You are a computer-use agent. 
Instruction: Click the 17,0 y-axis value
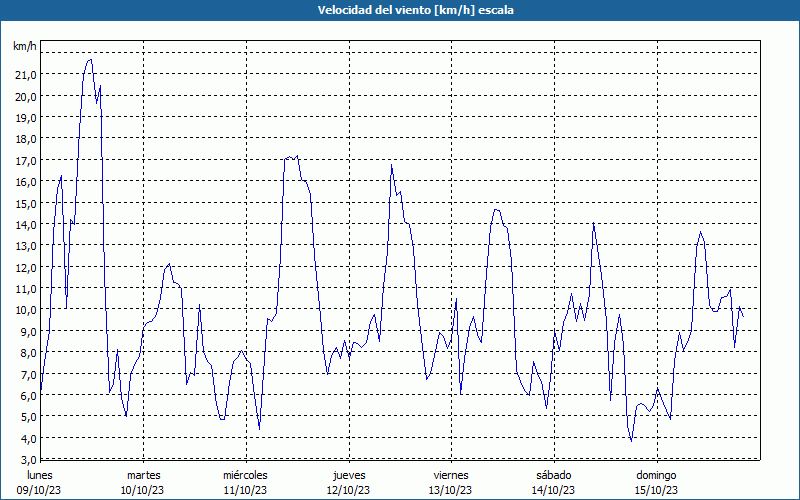click(x=26, y=161)
